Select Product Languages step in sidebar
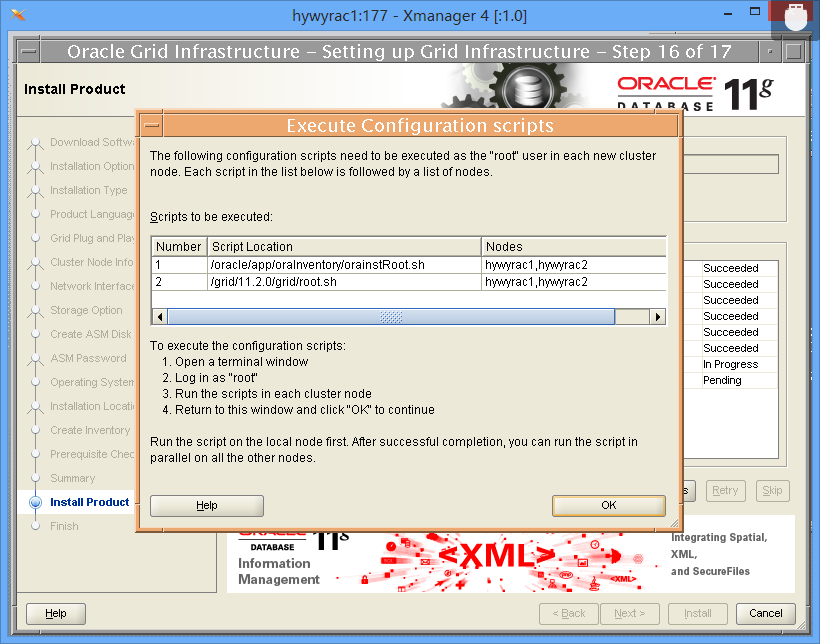Image resolution: width=820 pixels, height=644 pixels. click(92, 214)
